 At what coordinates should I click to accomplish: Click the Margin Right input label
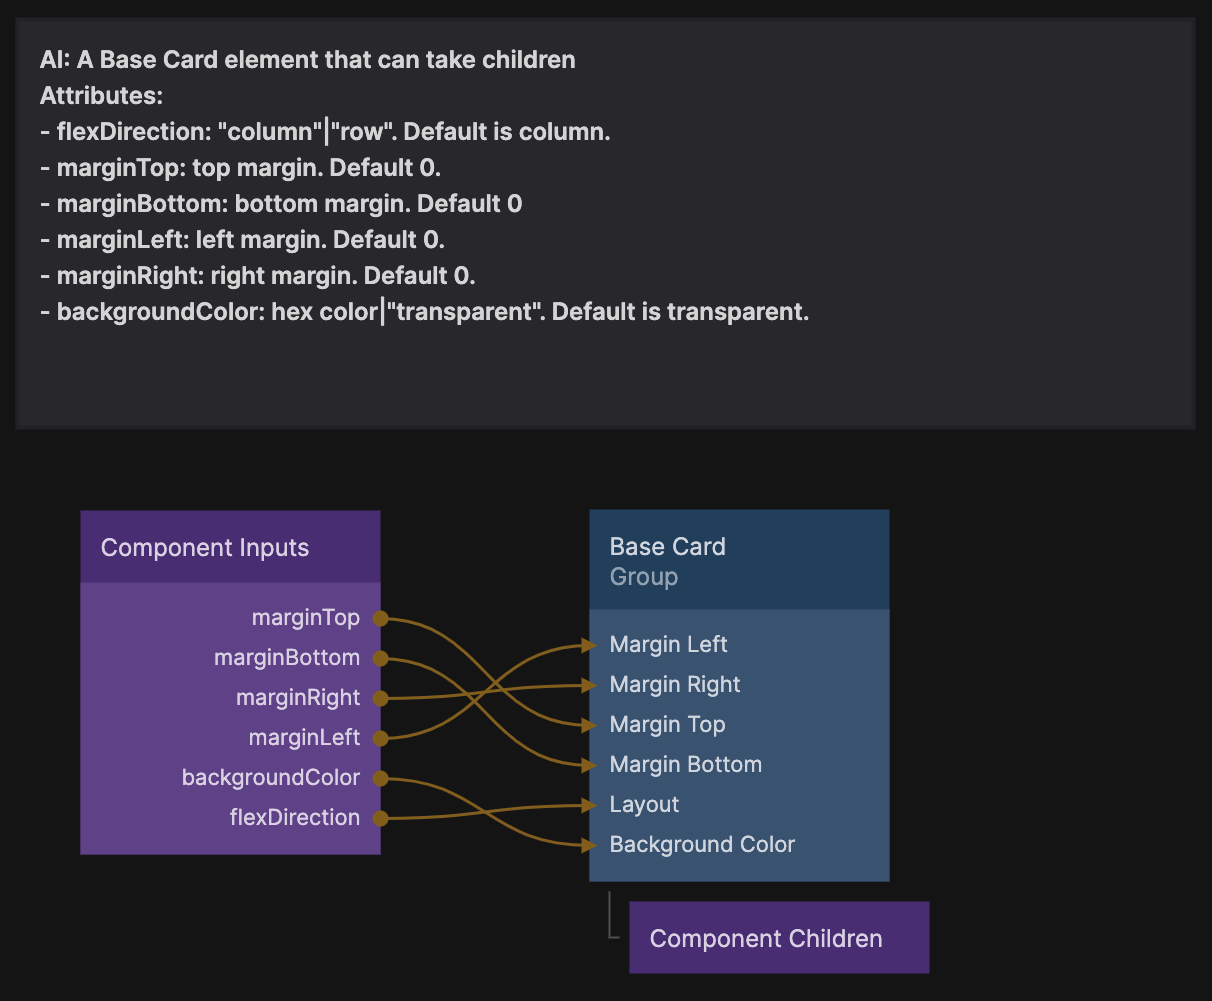click(675, 685)
